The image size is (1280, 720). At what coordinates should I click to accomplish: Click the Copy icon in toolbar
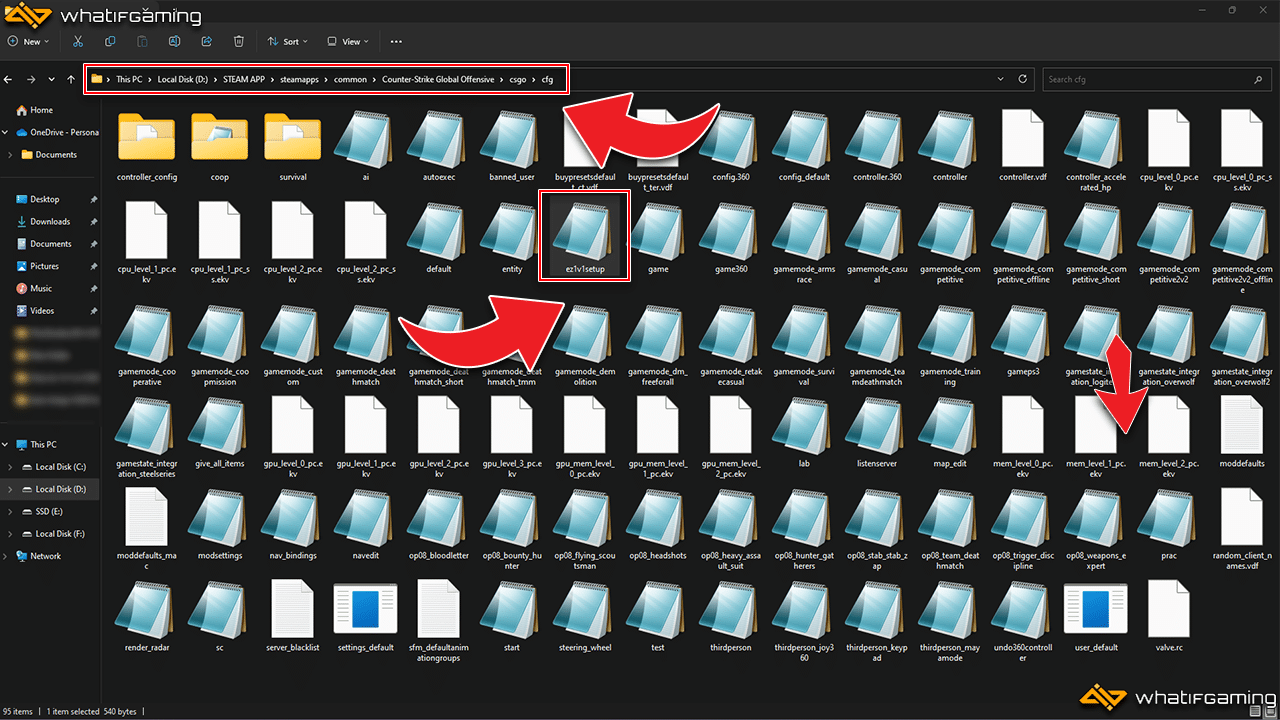[110, 42]
